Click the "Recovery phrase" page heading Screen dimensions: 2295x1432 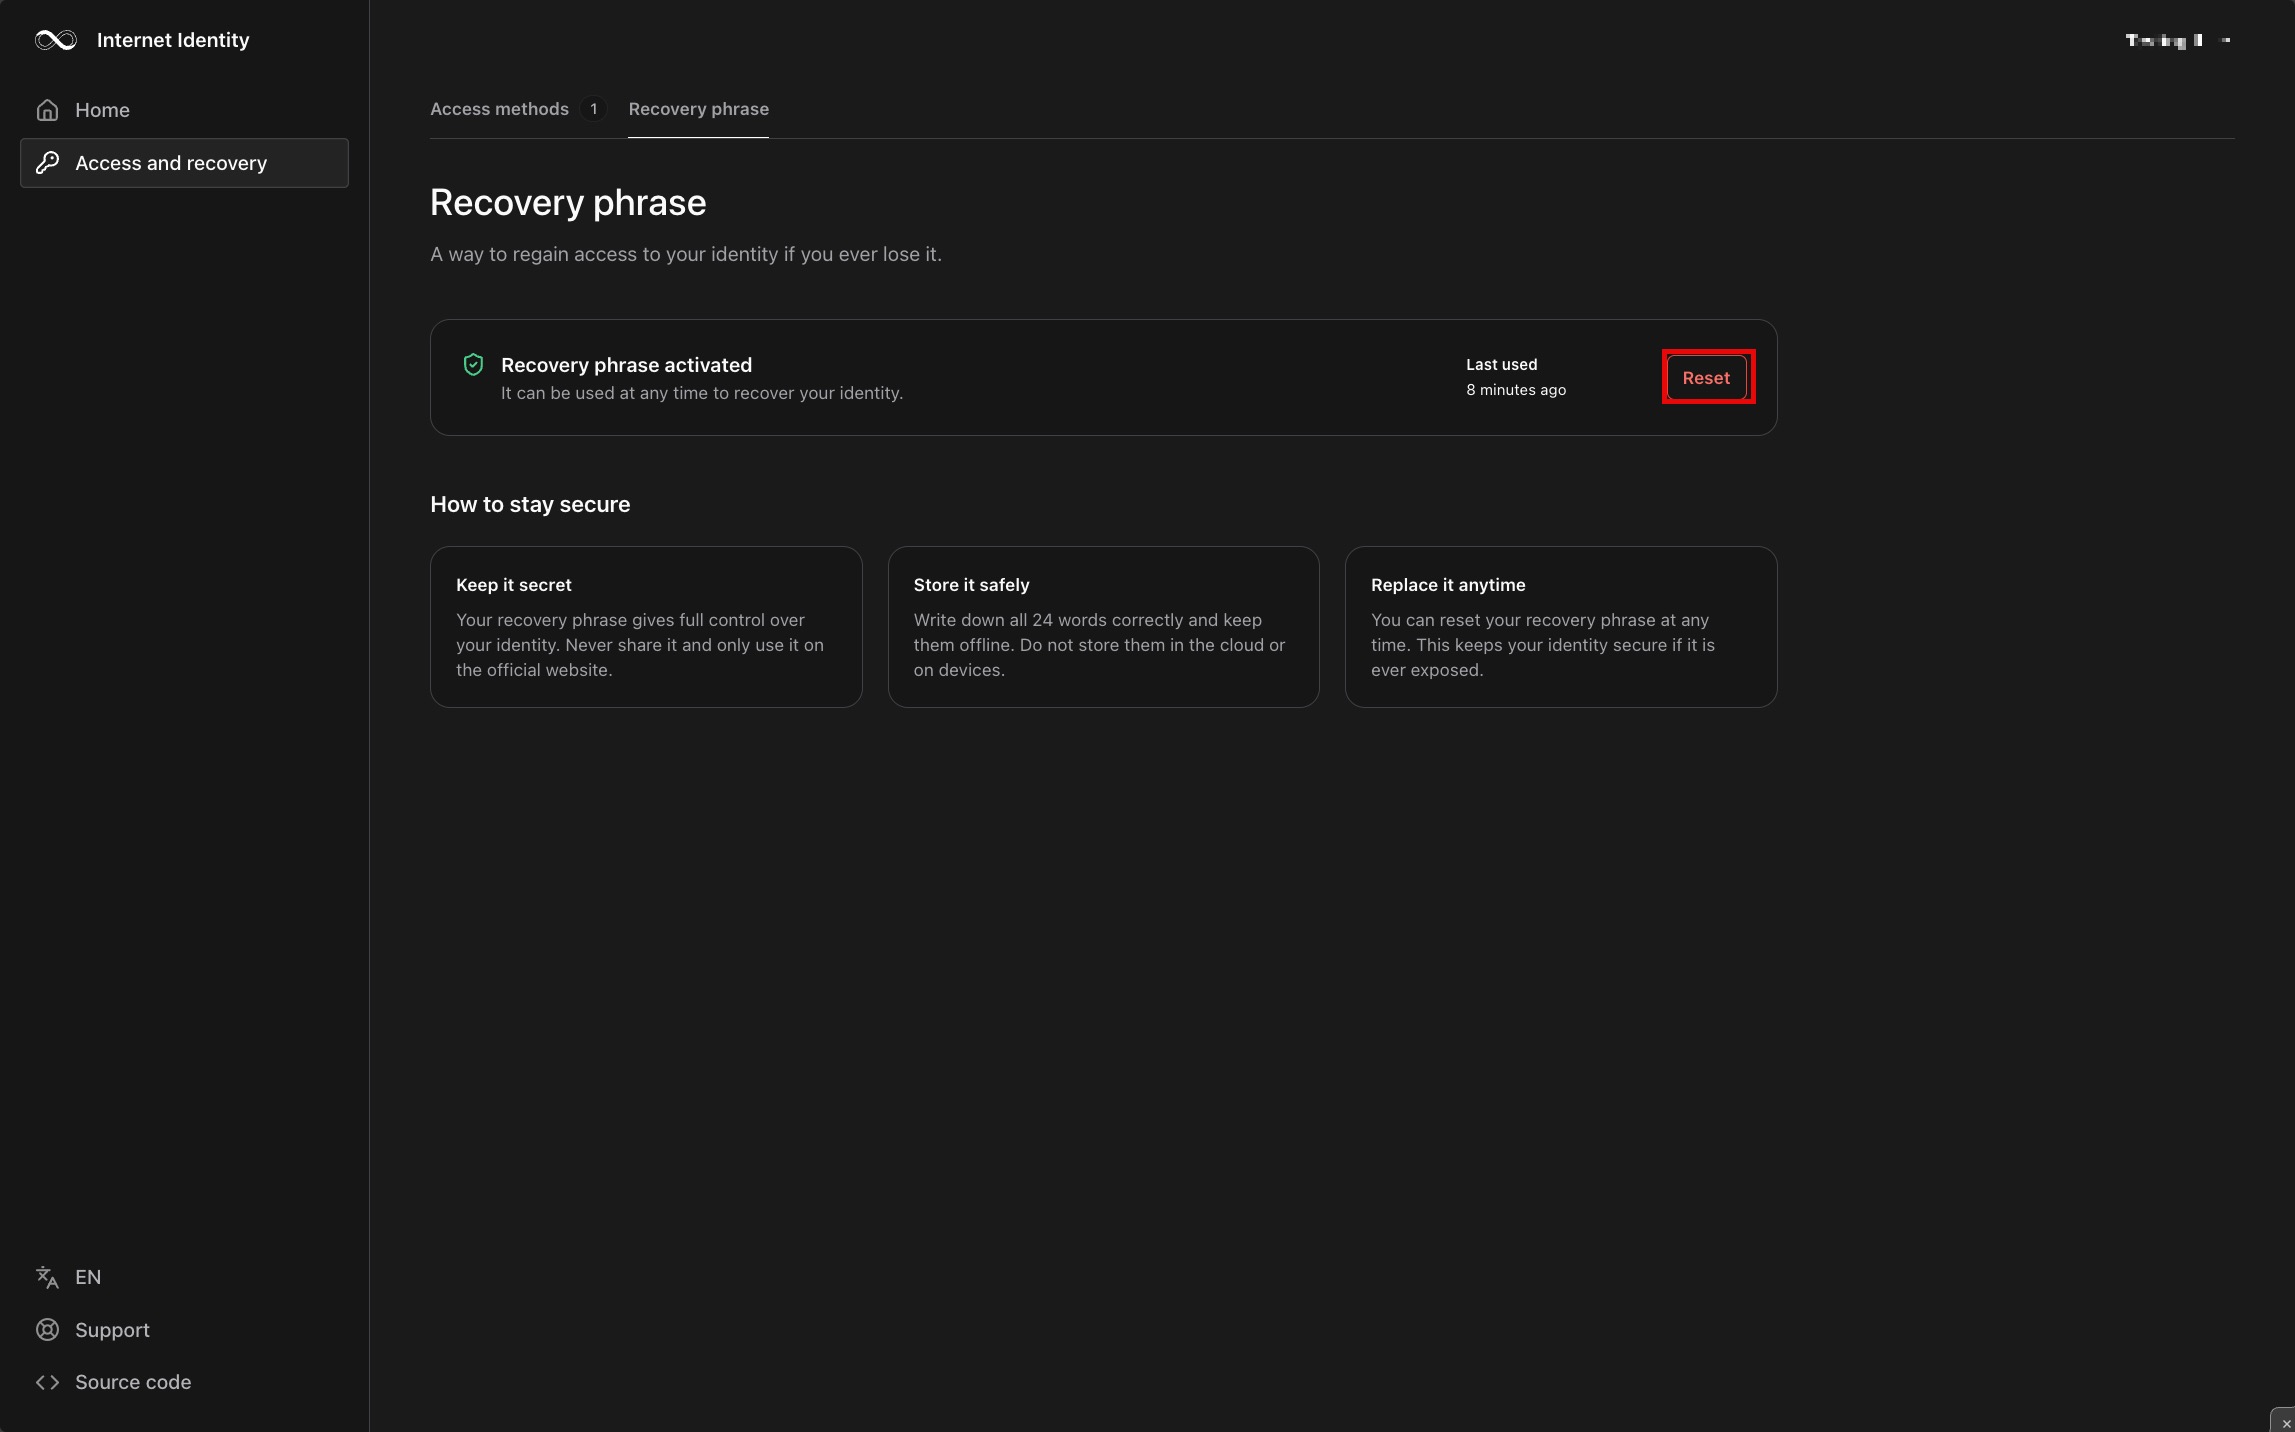568,203
